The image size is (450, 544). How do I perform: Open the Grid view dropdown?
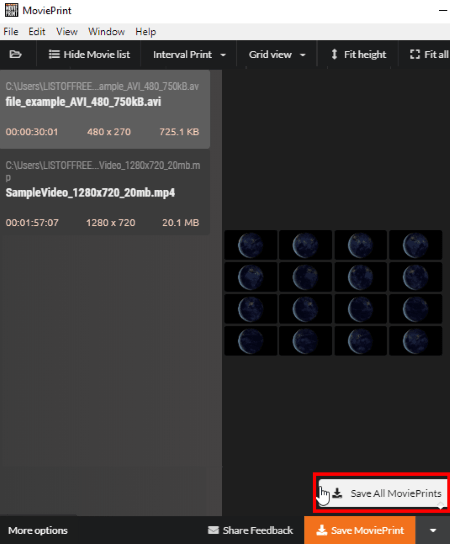(x=277, y=54)
